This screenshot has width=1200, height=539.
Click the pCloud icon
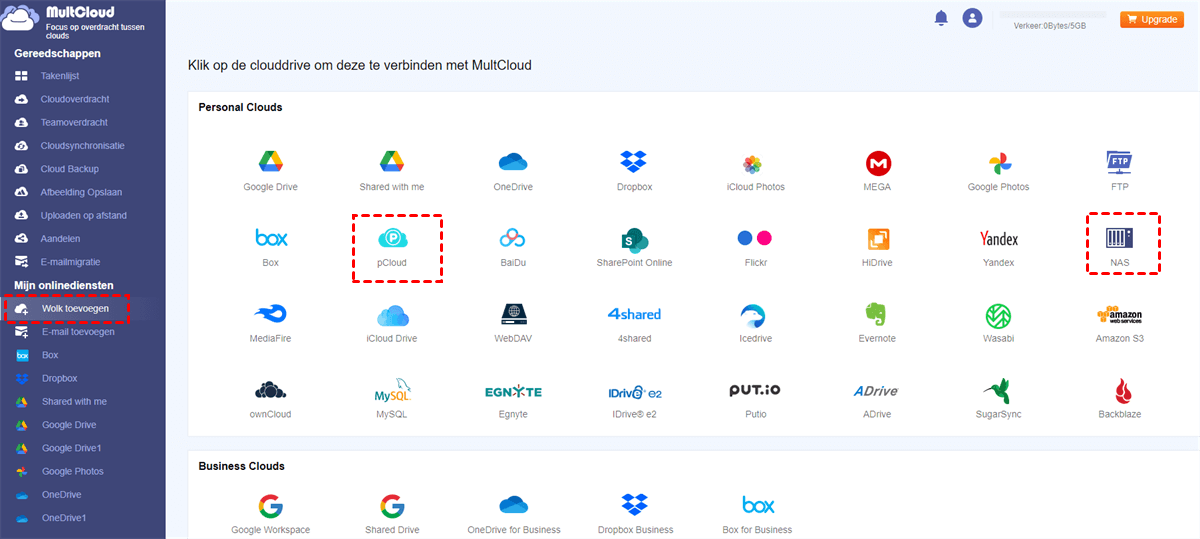click(x=391, y=238)
